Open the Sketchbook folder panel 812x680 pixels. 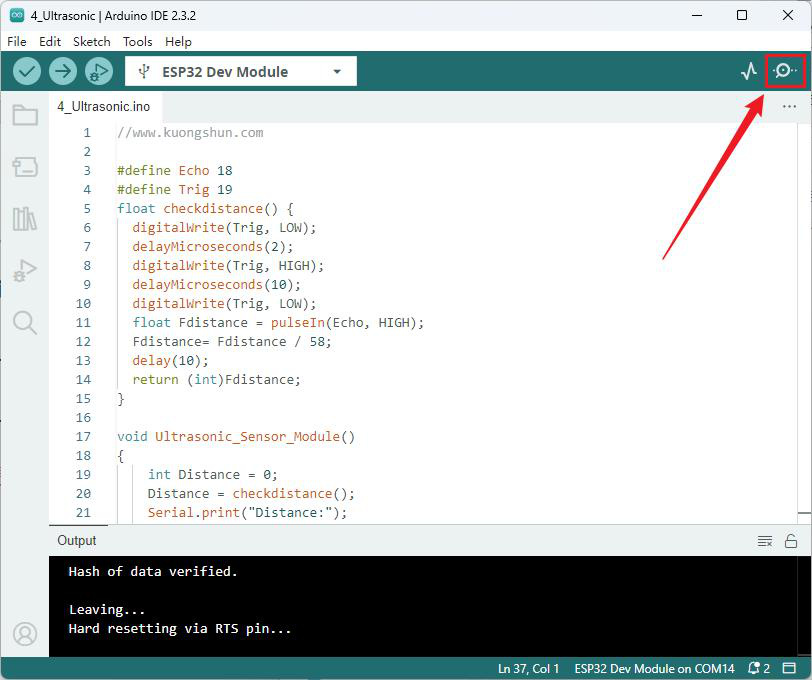tap(25, 115)
